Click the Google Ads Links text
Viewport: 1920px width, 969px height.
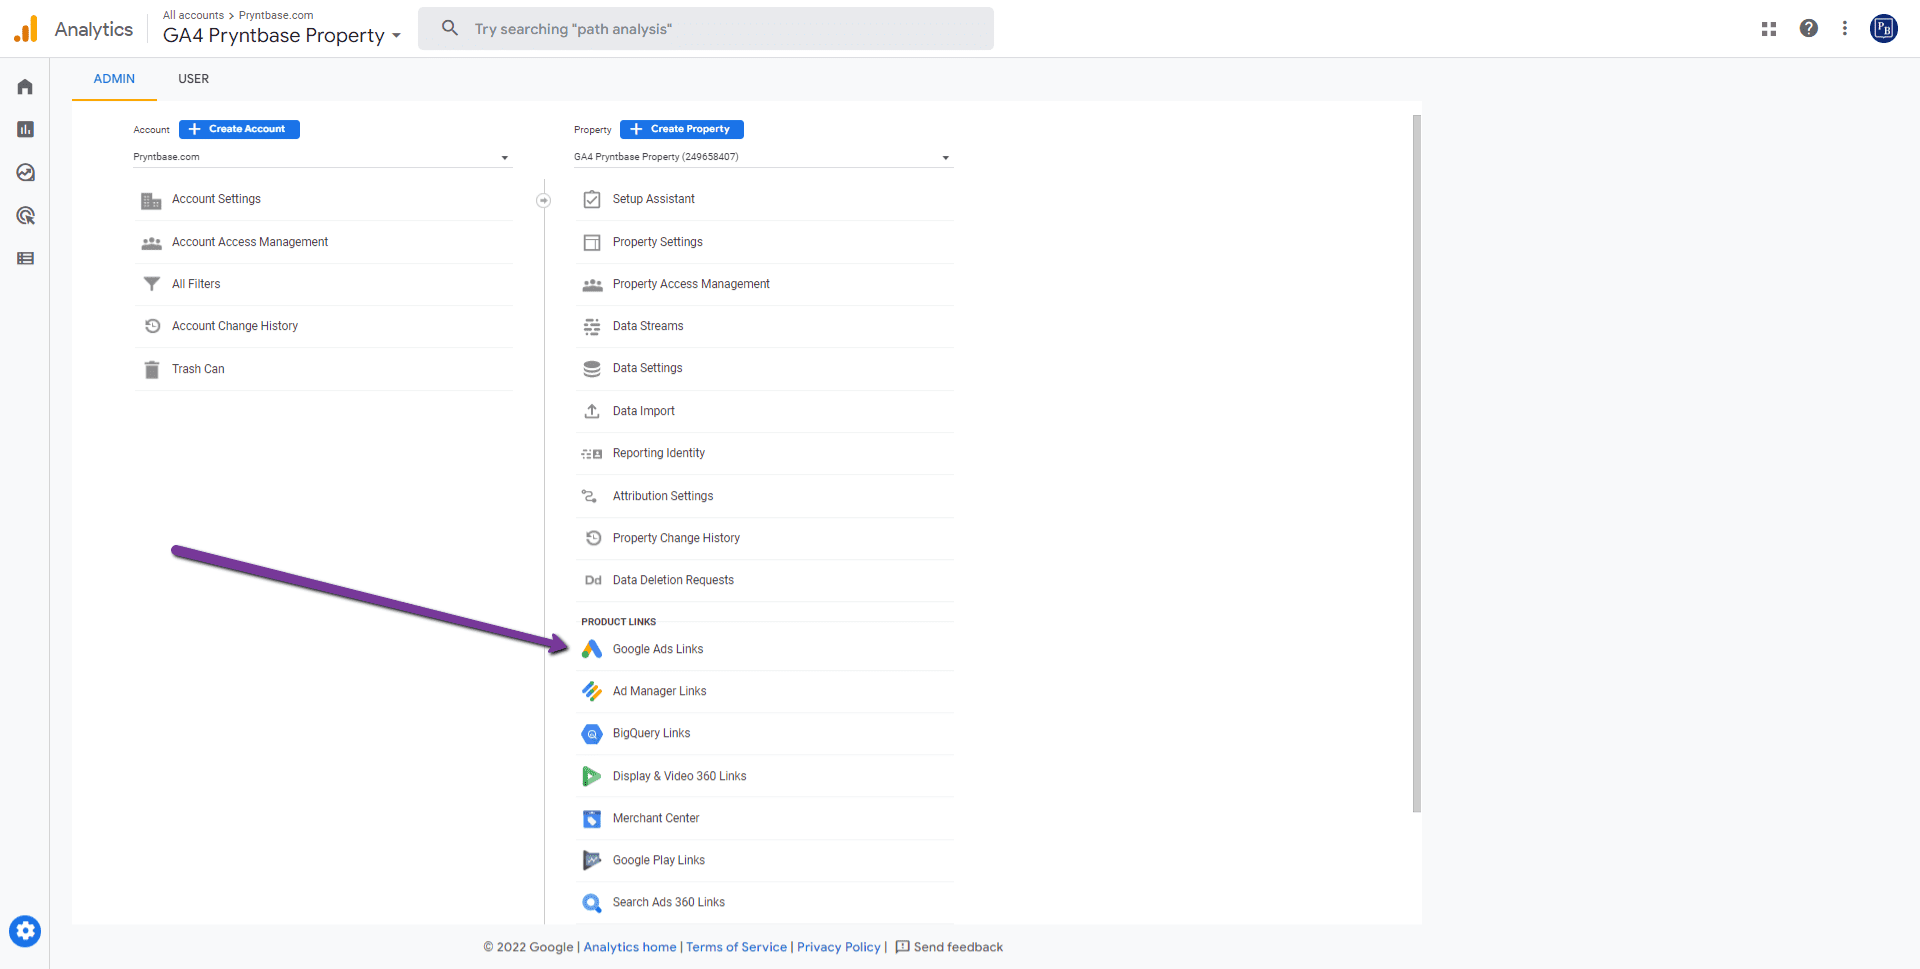658,649
